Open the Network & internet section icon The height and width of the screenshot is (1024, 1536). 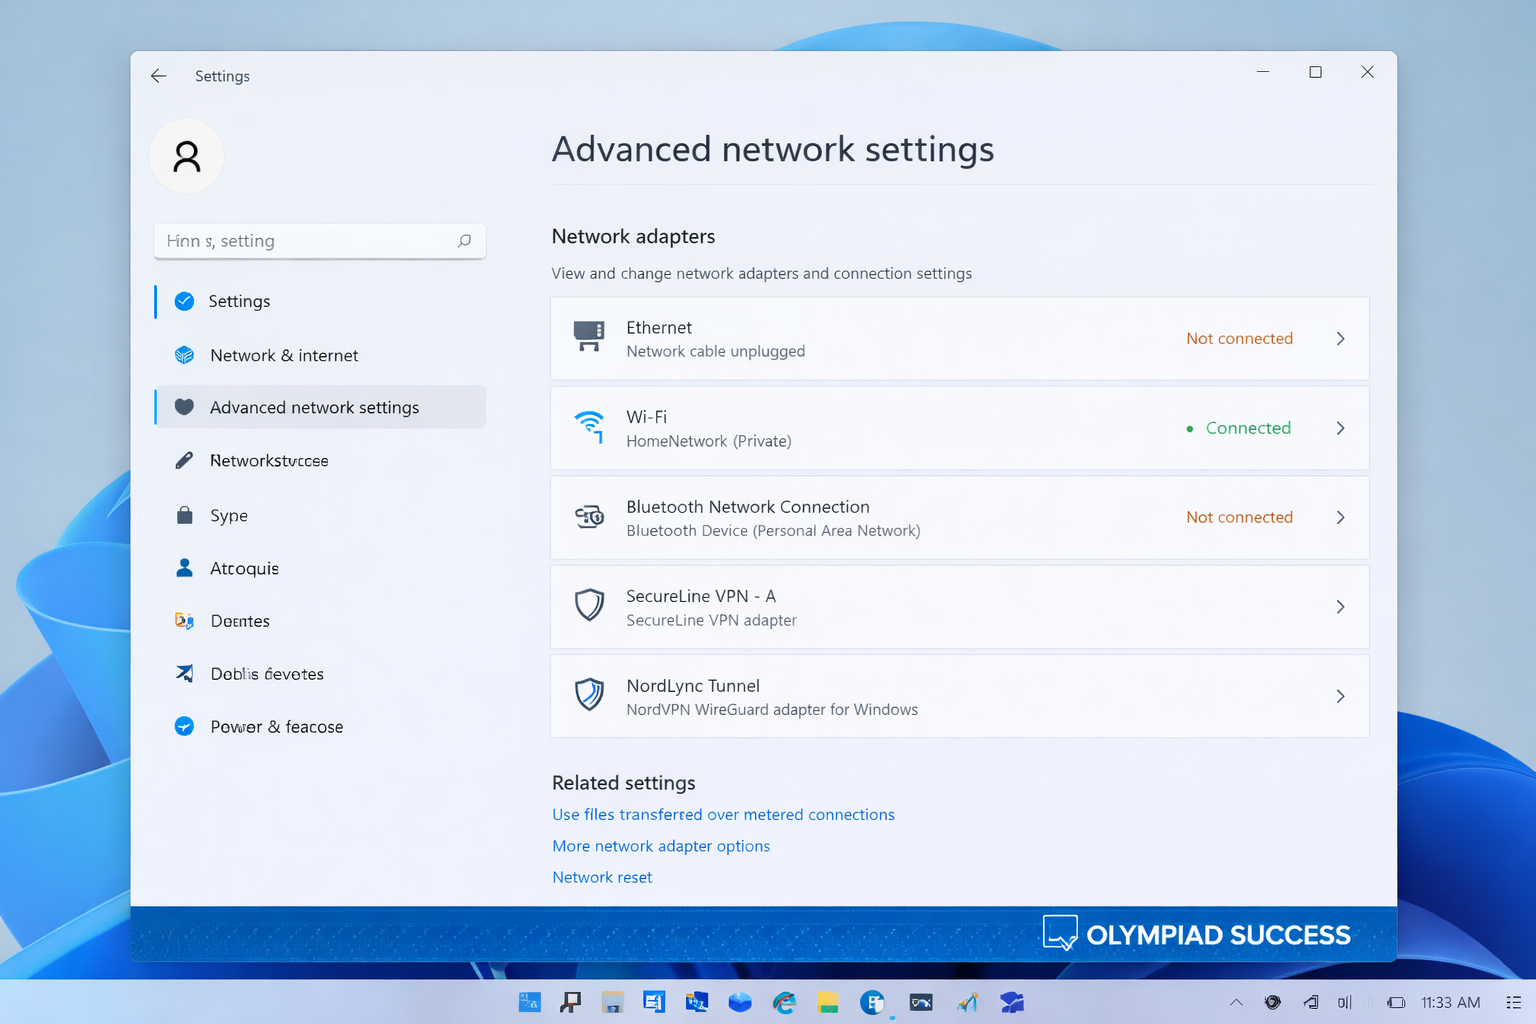tap(185, 355)
